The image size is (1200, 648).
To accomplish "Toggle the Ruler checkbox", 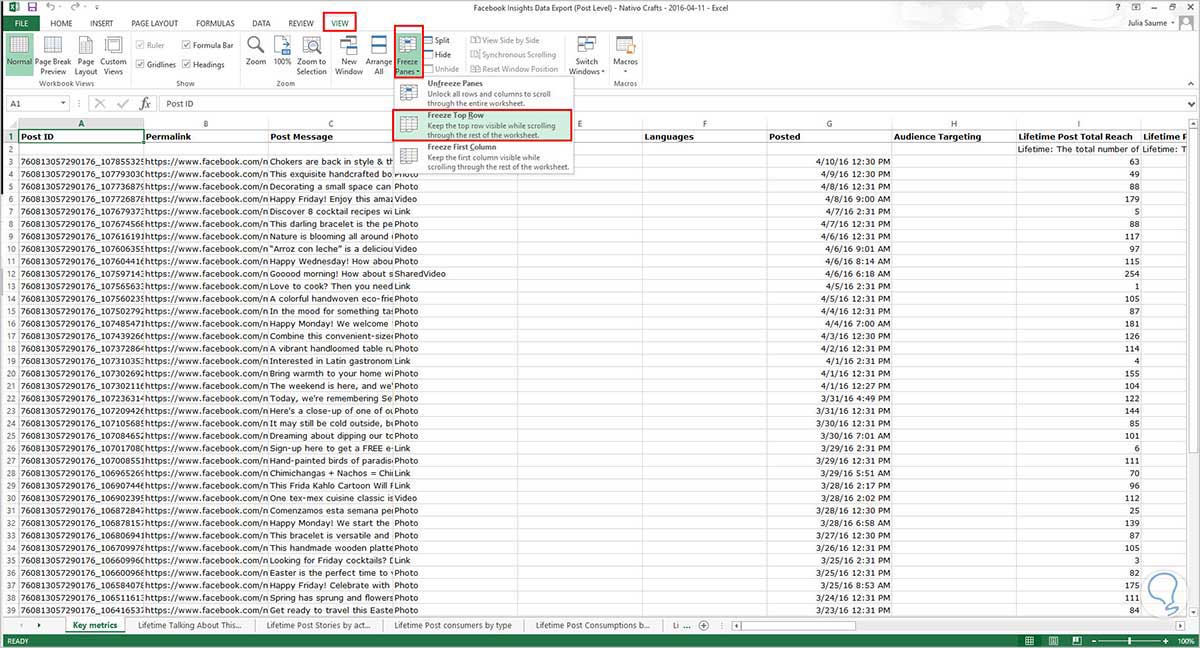I will (x=148, y=45).
